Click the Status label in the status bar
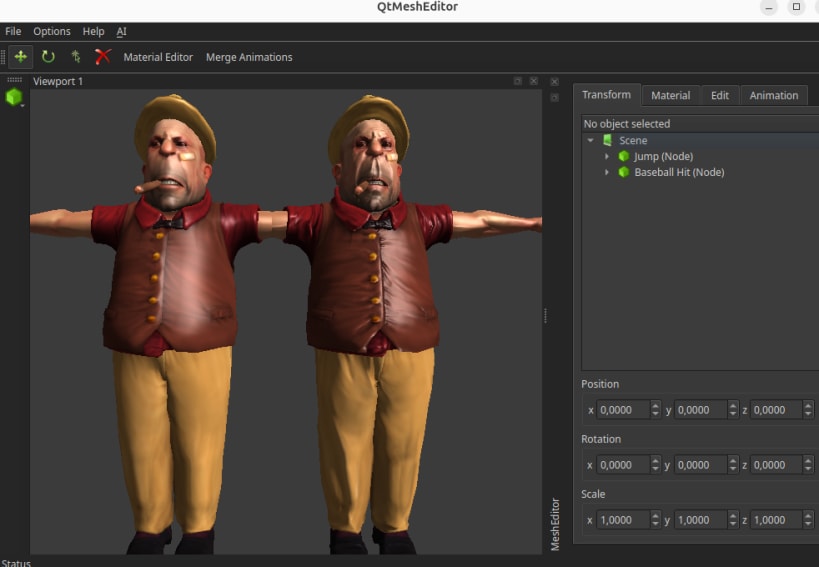819x567 pixels. 16,563
